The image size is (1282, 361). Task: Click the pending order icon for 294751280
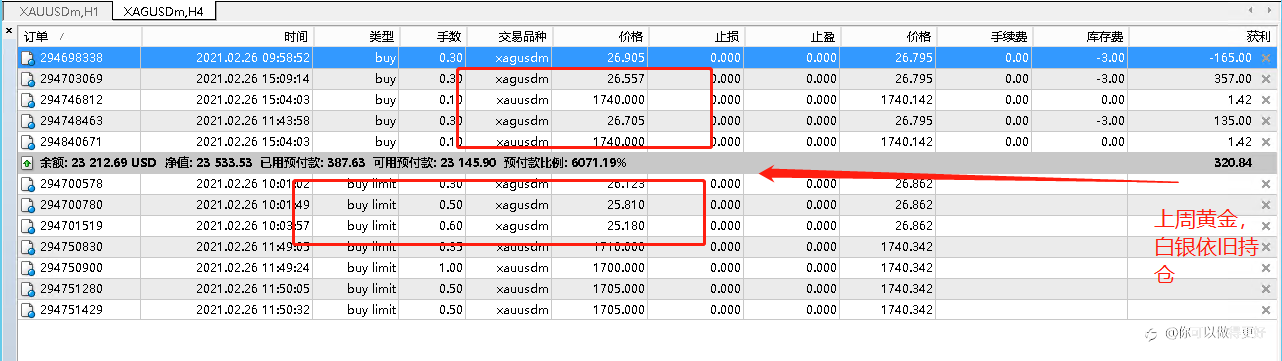[x=28, y=289]
